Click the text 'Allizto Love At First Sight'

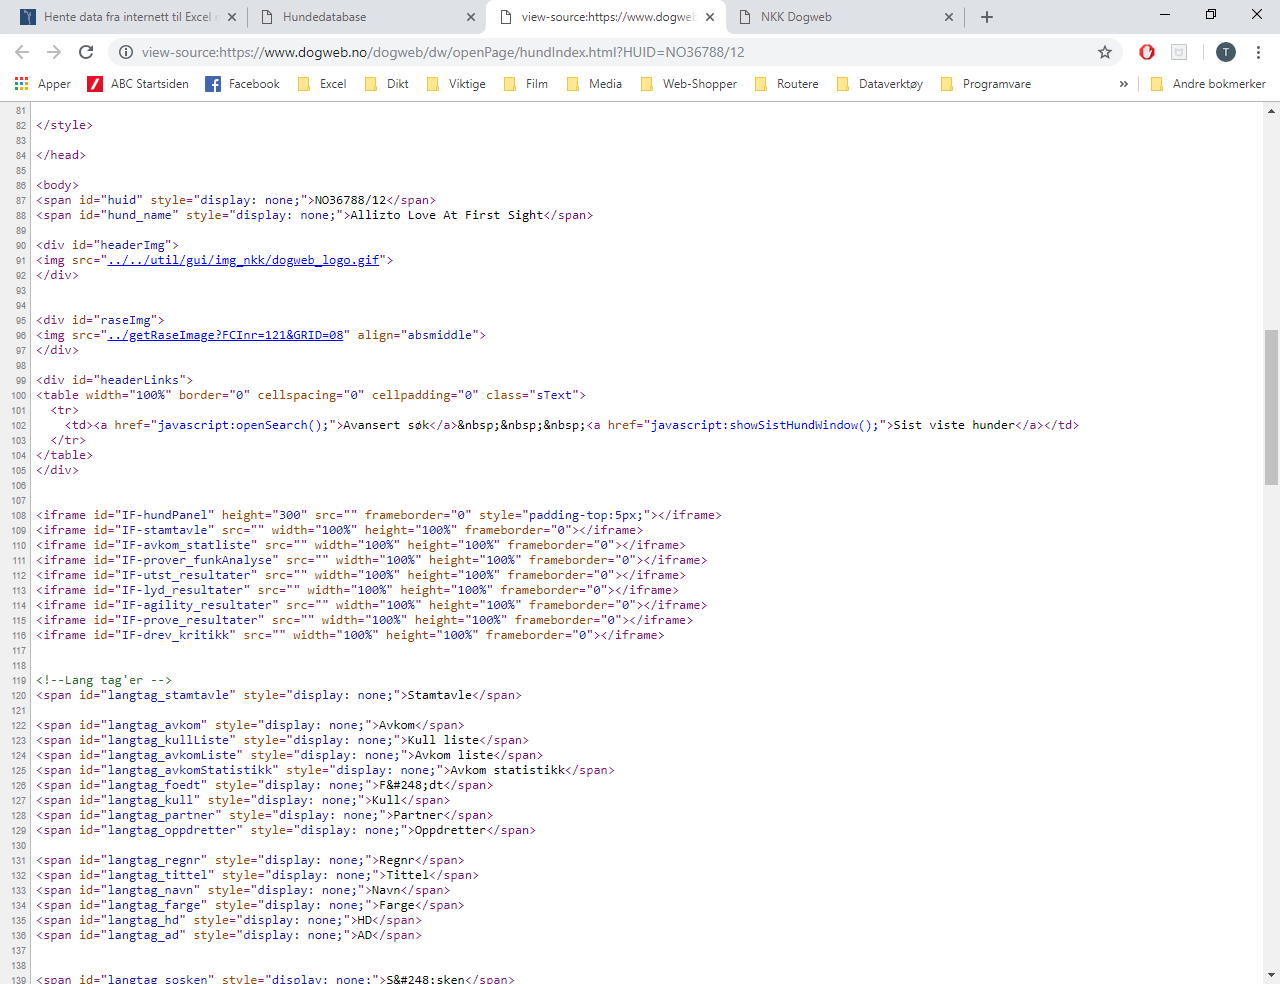click(x=447, y=215)
